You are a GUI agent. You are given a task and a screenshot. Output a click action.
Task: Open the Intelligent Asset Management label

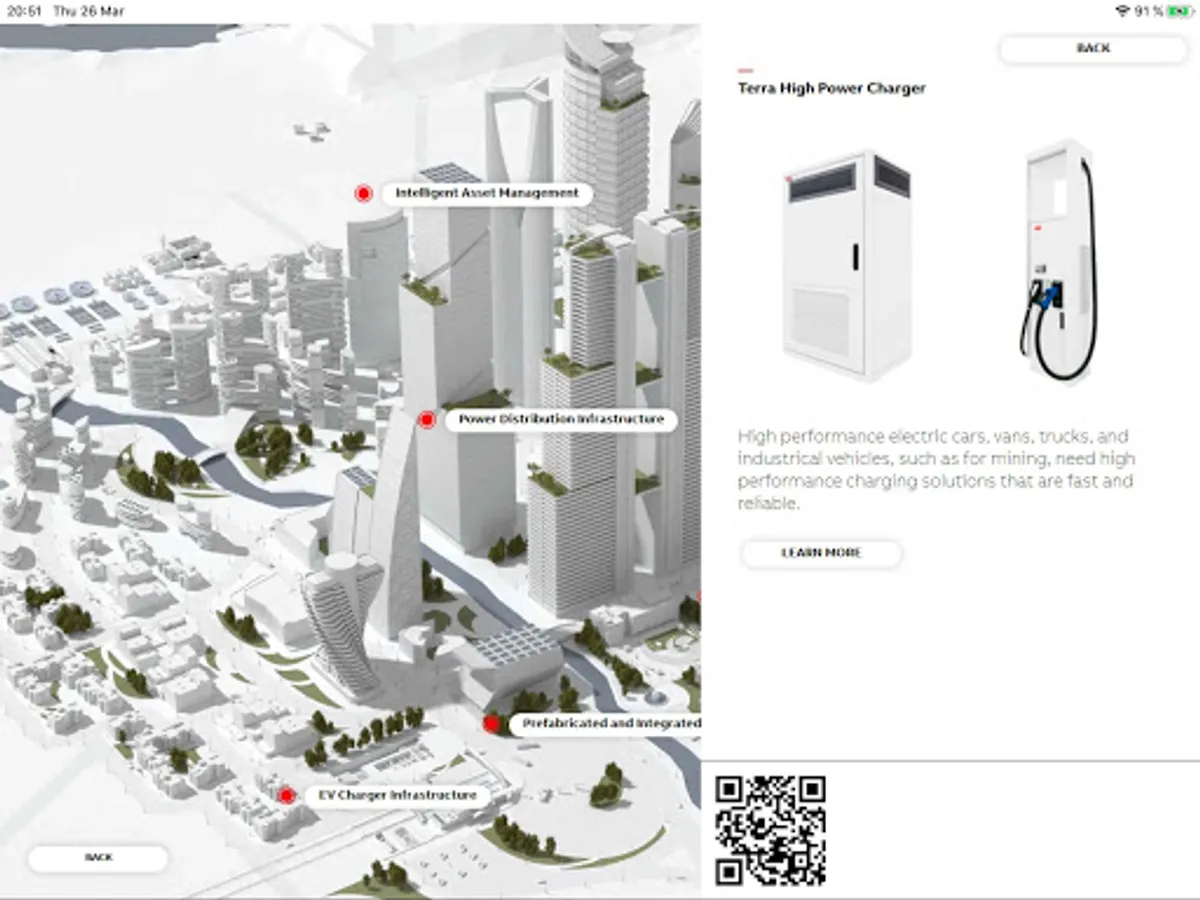(x=487, y=193)
